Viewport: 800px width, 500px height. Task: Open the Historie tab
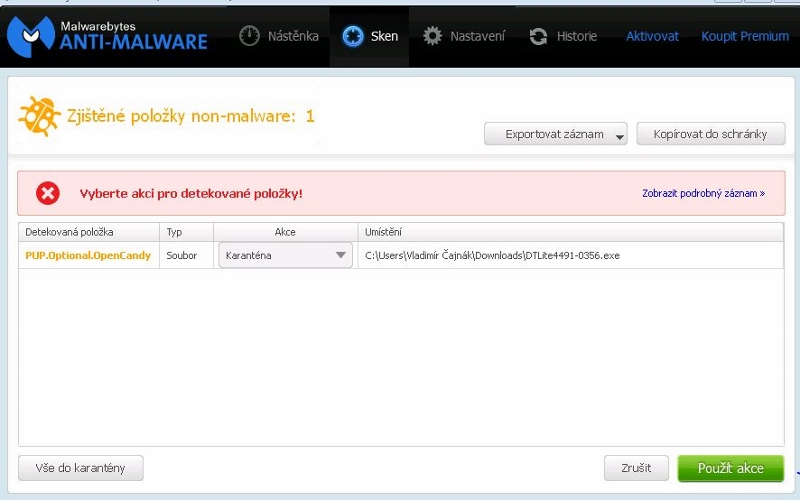point(577,36)
